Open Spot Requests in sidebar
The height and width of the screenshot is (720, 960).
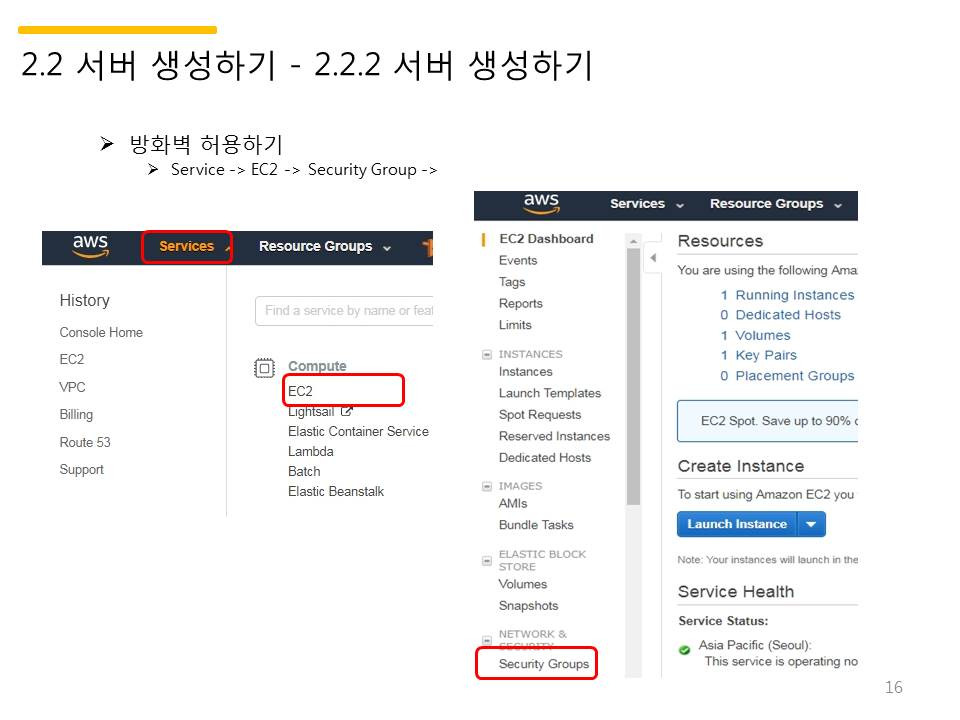tap(540, 414)
